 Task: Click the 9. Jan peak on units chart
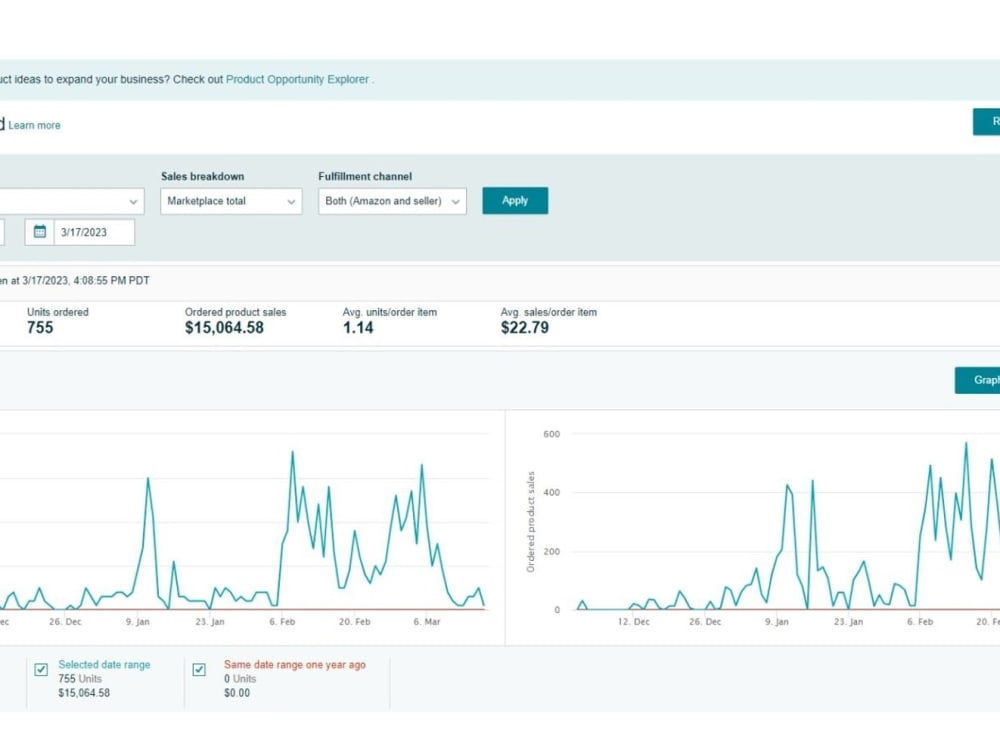148,478
